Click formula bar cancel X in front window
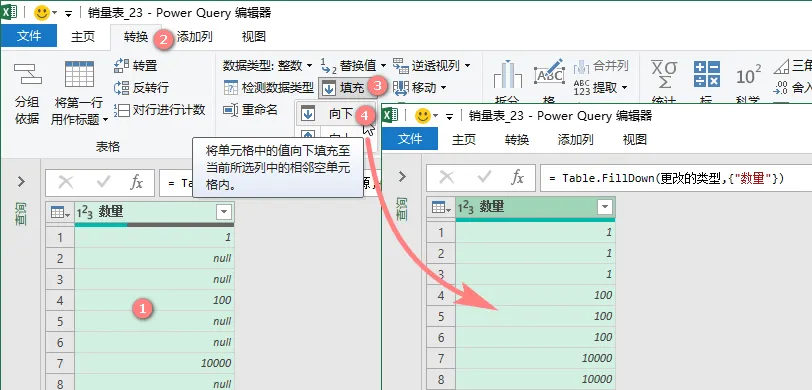Viewport: 812px width, 390px height. pos(446,178)
